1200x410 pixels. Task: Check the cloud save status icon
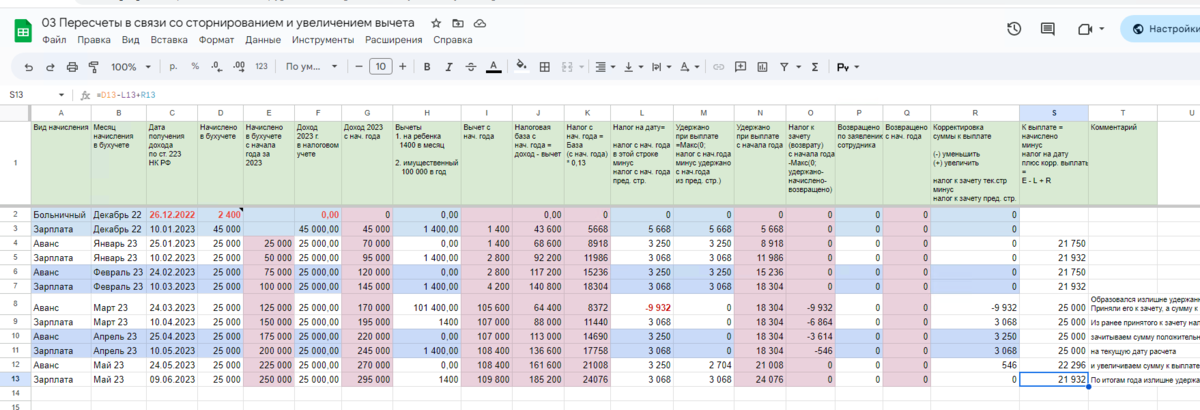coord(480,22)
